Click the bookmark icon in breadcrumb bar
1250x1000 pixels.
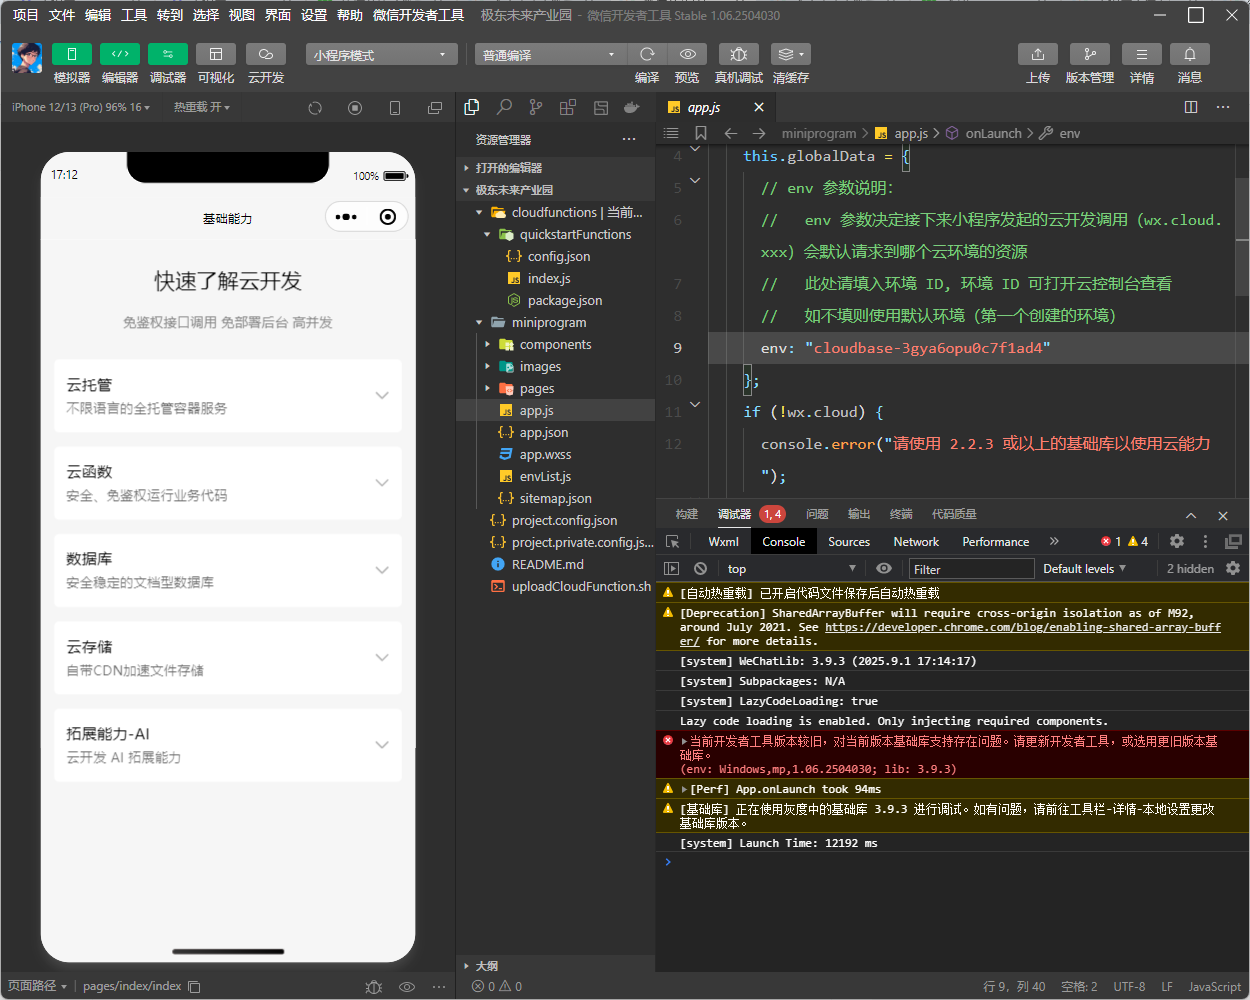tap(701, 133)
